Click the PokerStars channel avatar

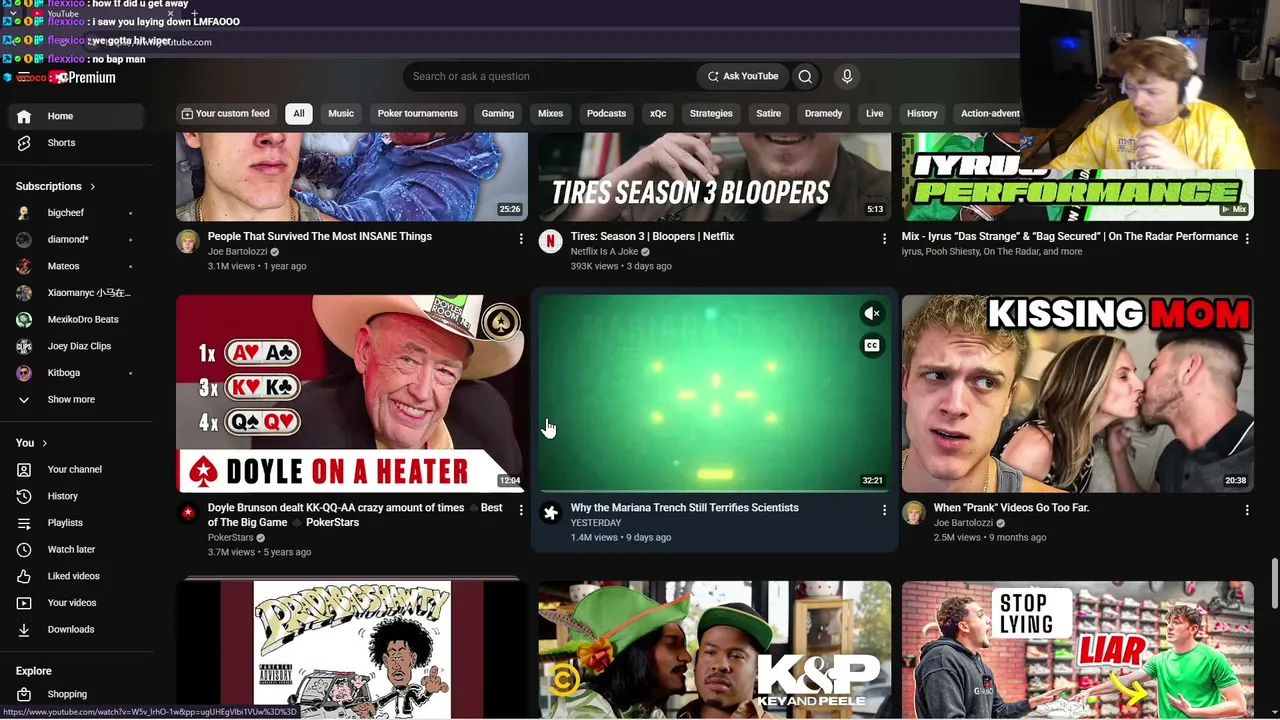tap(188, 513)
